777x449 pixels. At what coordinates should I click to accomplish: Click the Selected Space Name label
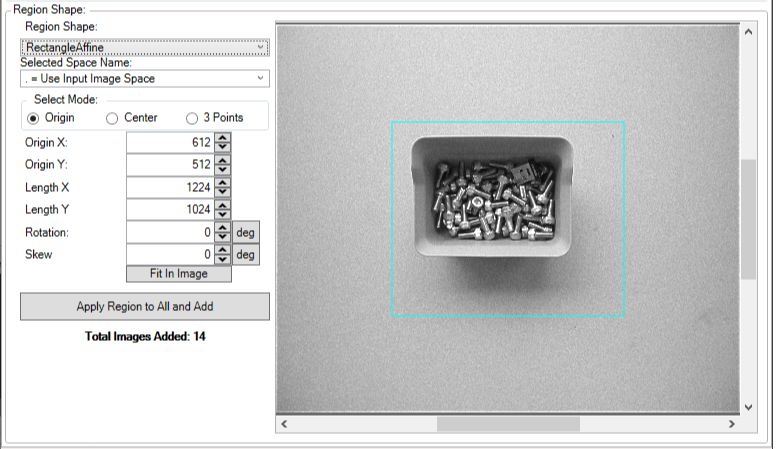coord(76,62)
